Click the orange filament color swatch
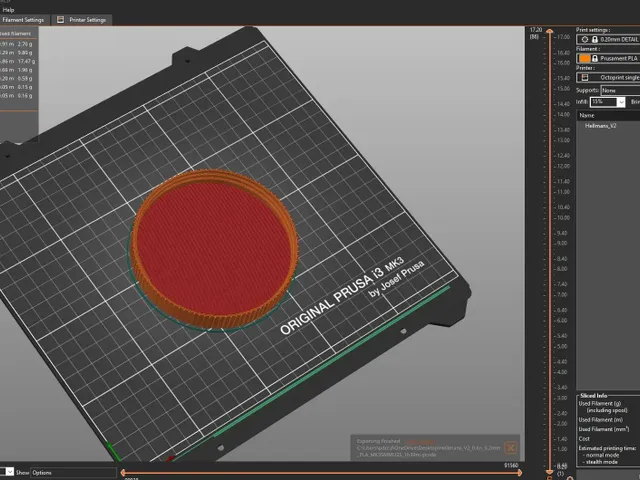Screen dimensions: 640x480 (x=584, y=58)
